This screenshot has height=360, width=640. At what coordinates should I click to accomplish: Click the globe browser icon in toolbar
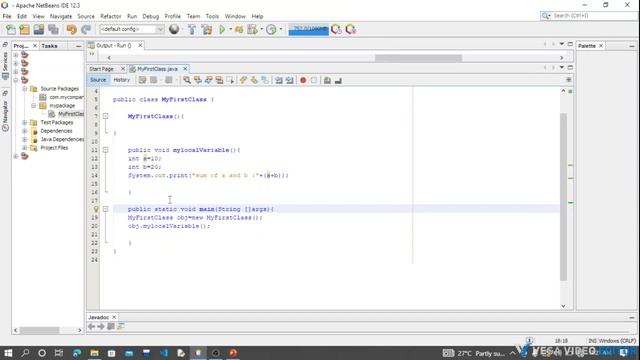(174, 29)
